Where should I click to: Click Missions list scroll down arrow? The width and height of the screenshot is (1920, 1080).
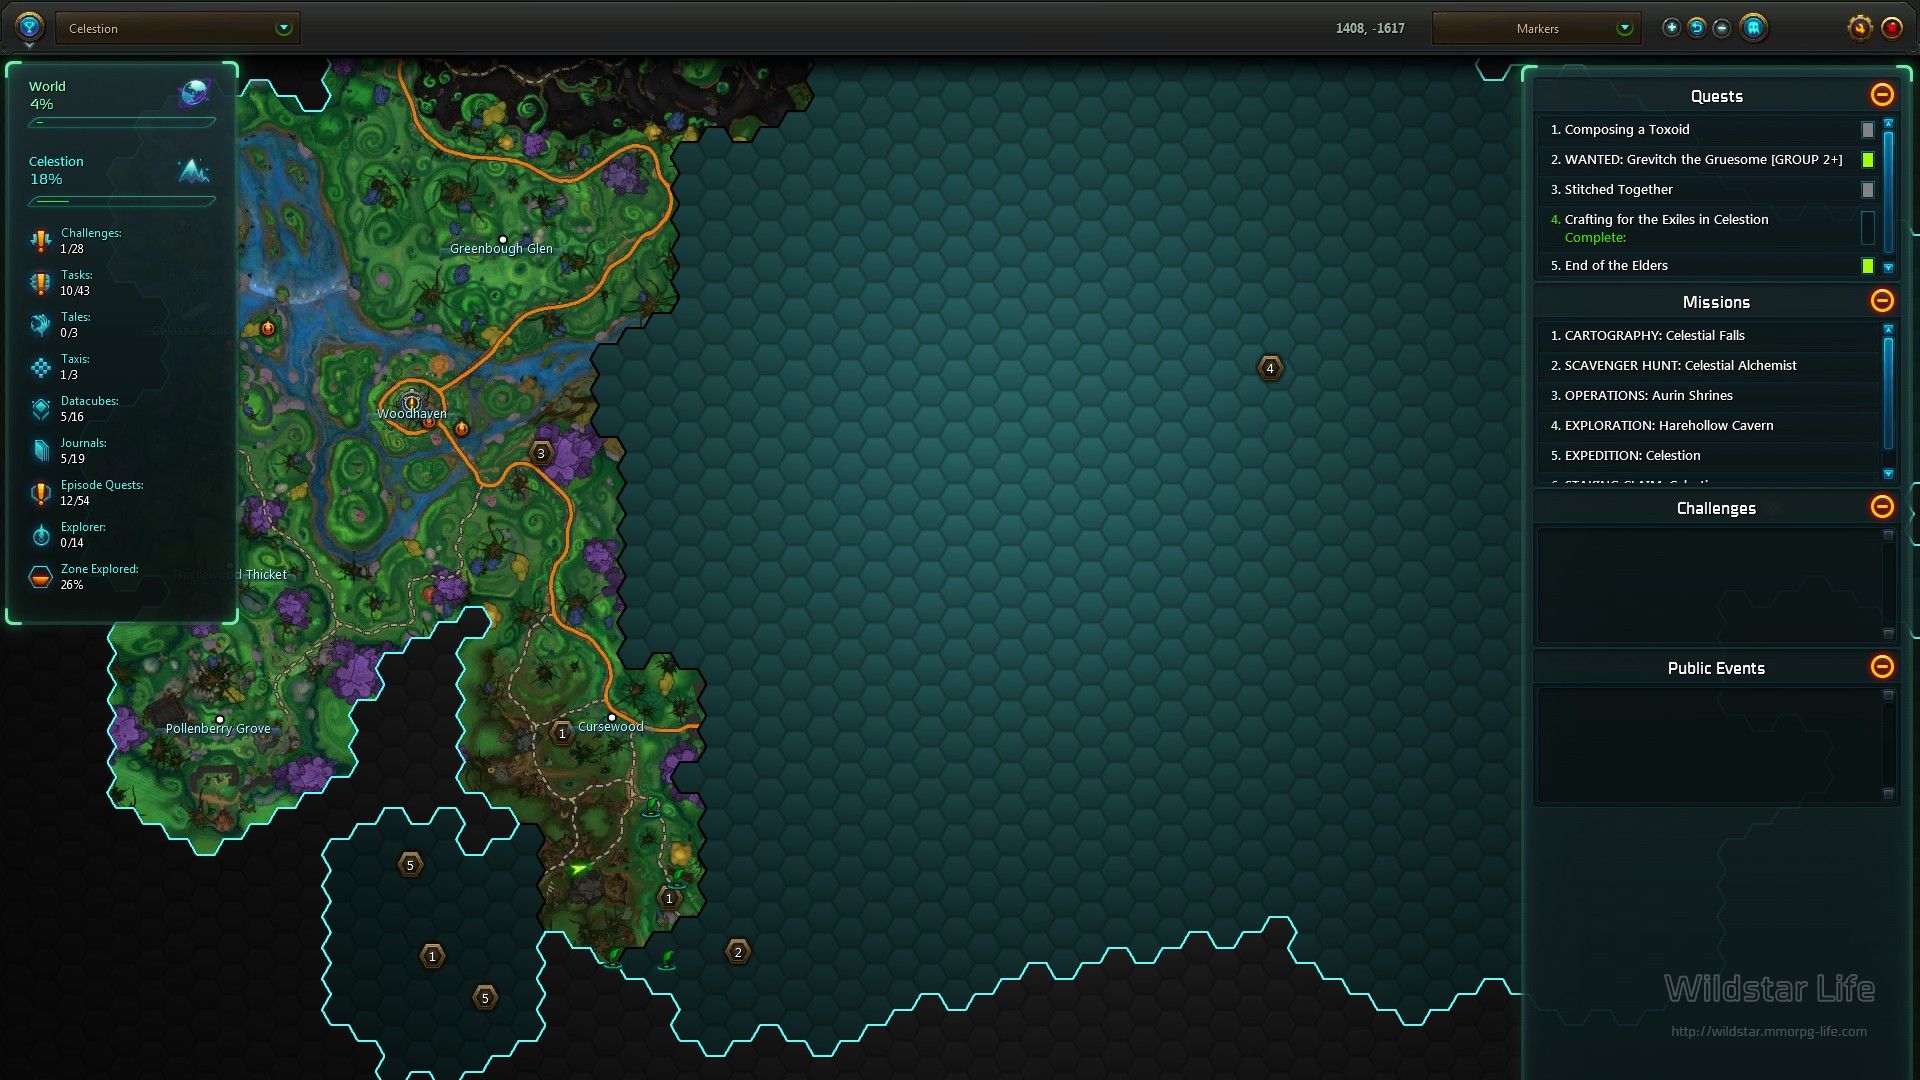tap(1888, 474)
